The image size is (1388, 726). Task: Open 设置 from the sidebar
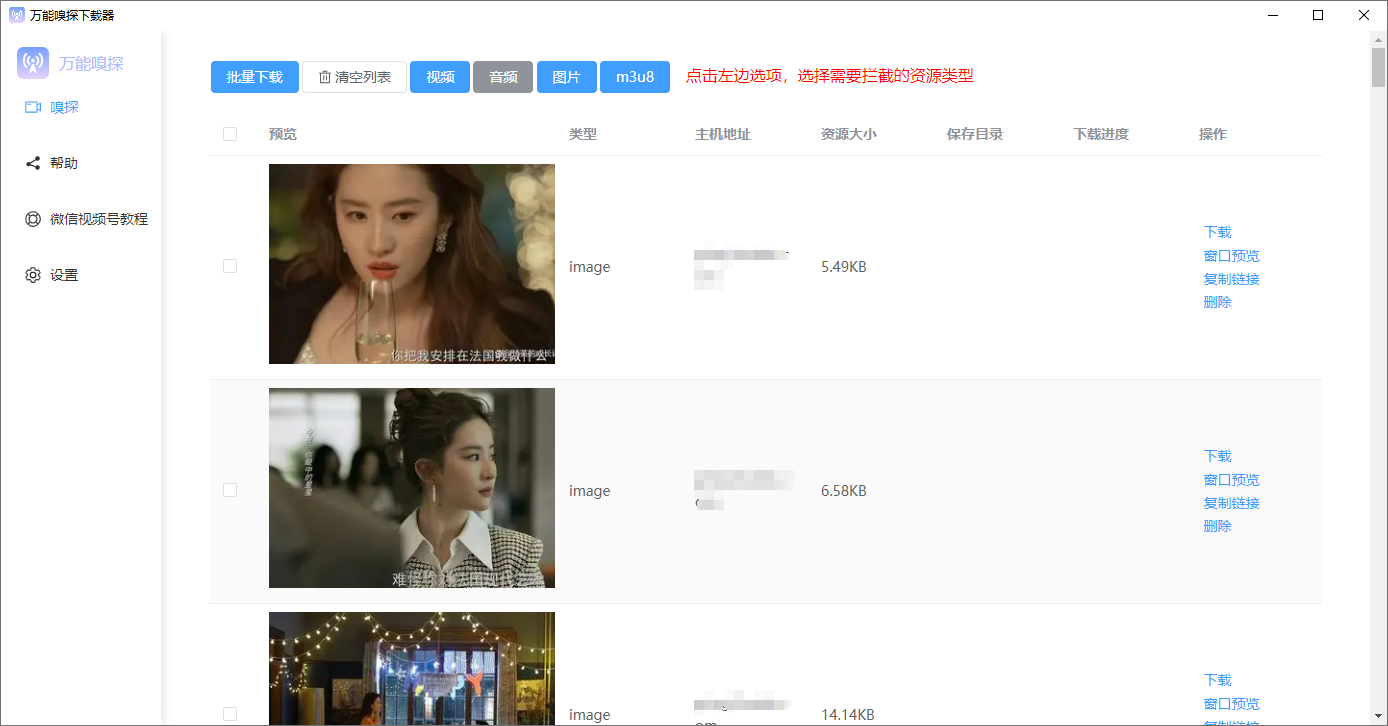click(x=52, y=275)
